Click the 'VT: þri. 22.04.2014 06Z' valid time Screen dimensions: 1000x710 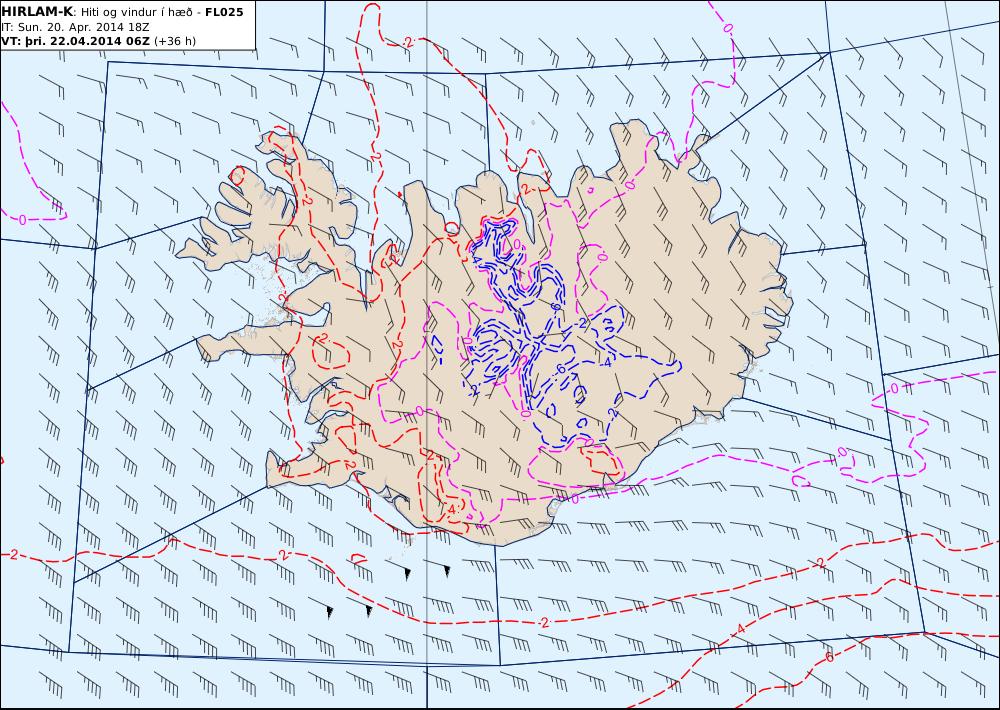coord(76,41)
